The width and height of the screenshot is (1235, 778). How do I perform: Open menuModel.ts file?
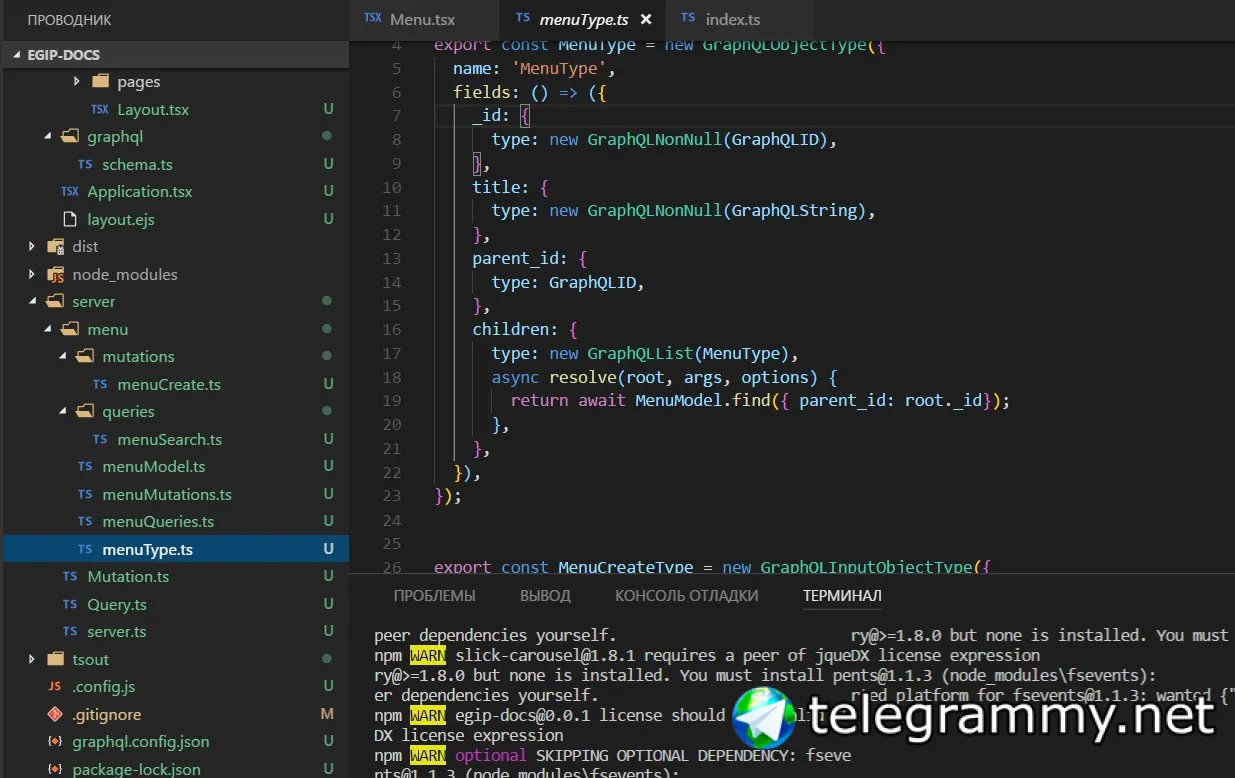click(154, 466)
